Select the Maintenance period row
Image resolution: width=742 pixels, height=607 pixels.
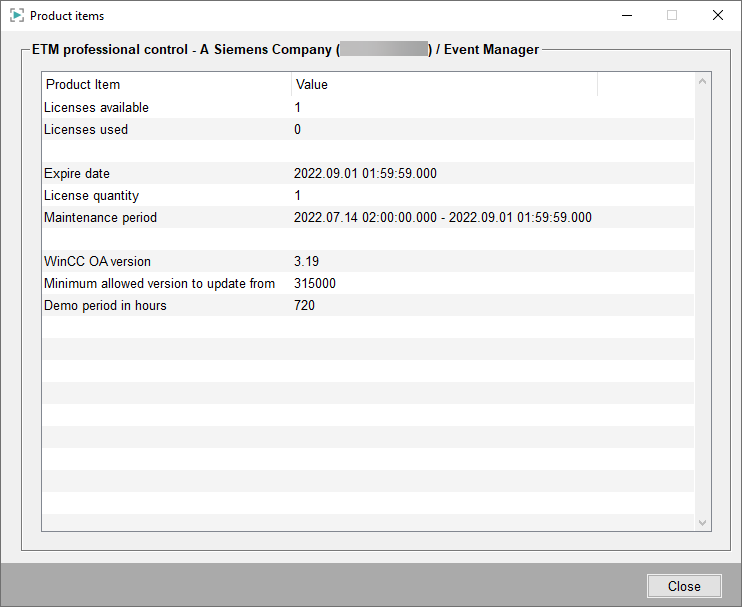pyautogui.click(x=100, y=218)
